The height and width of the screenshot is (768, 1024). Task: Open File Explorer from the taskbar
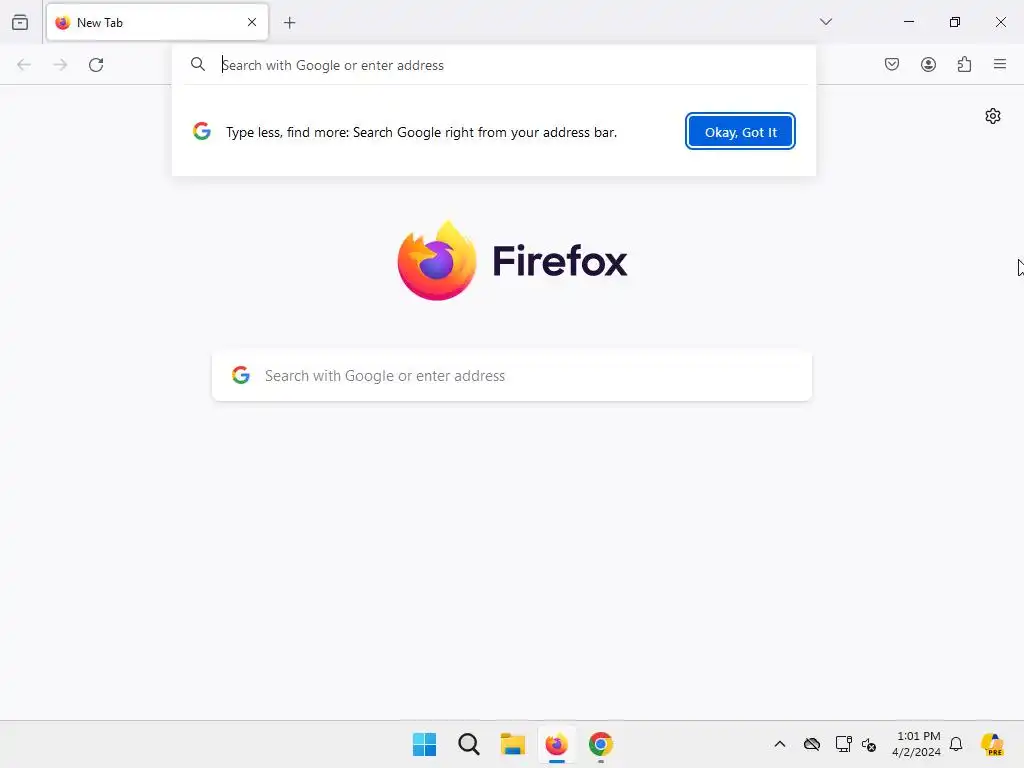(x=513, y=744)
